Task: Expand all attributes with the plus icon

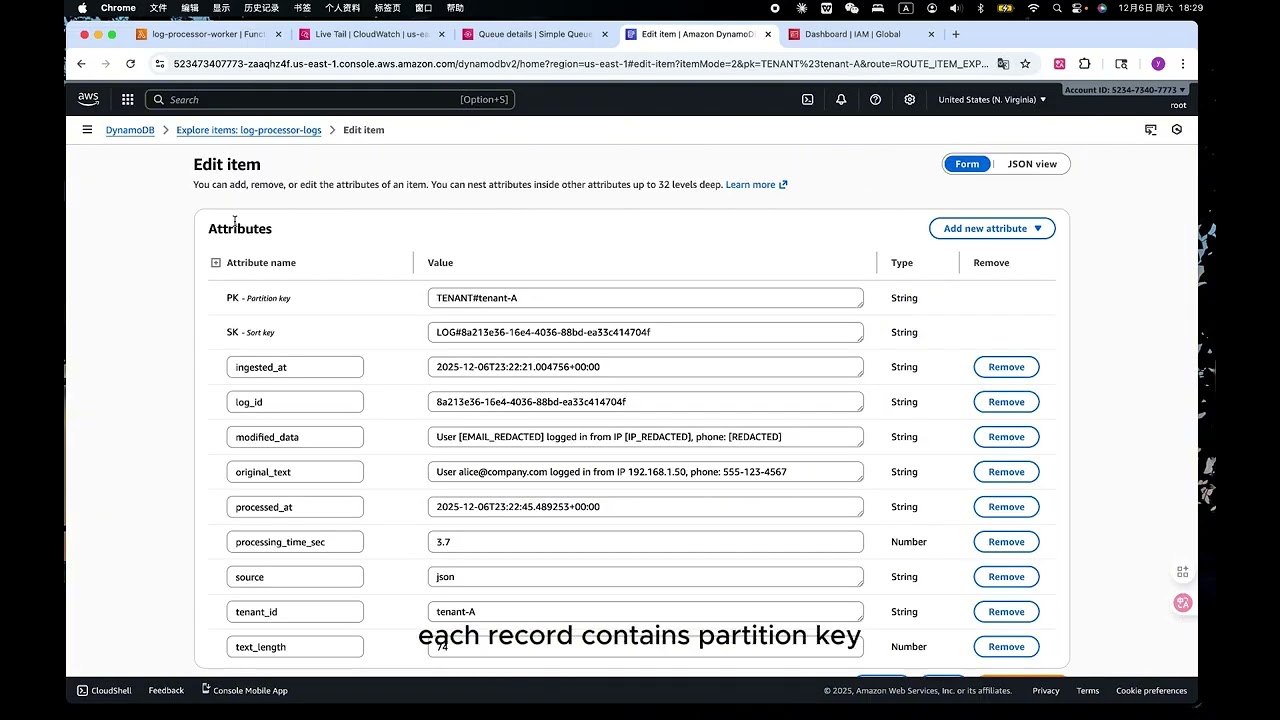Action: pos(215,263)
